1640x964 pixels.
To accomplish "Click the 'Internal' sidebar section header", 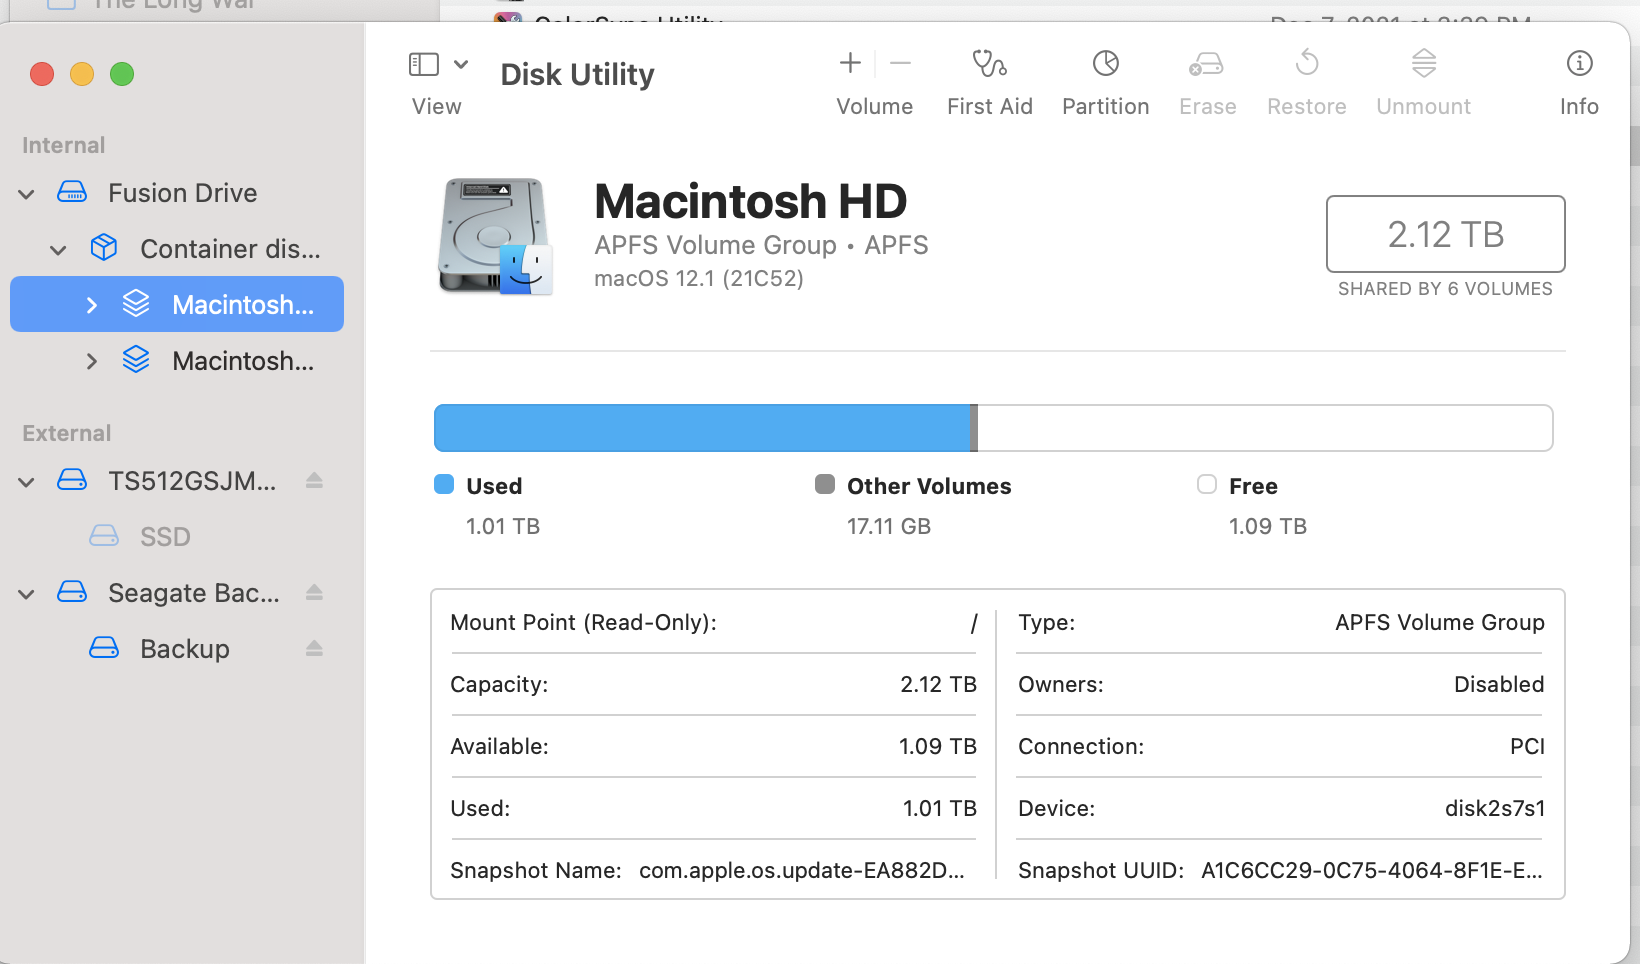I will click(63, 146).
